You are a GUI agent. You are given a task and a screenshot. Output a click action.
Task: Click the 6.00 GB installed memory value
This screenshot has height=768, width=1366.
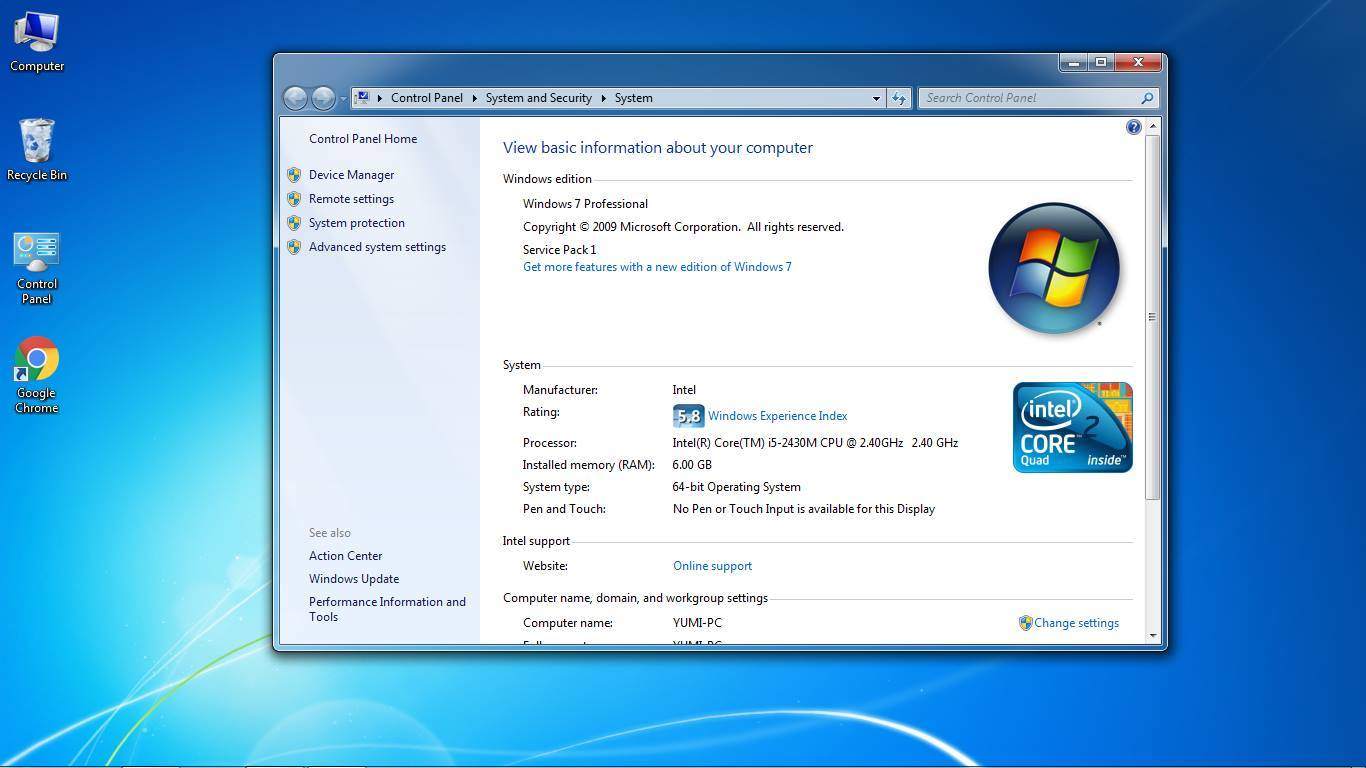[x=692, y=465]
